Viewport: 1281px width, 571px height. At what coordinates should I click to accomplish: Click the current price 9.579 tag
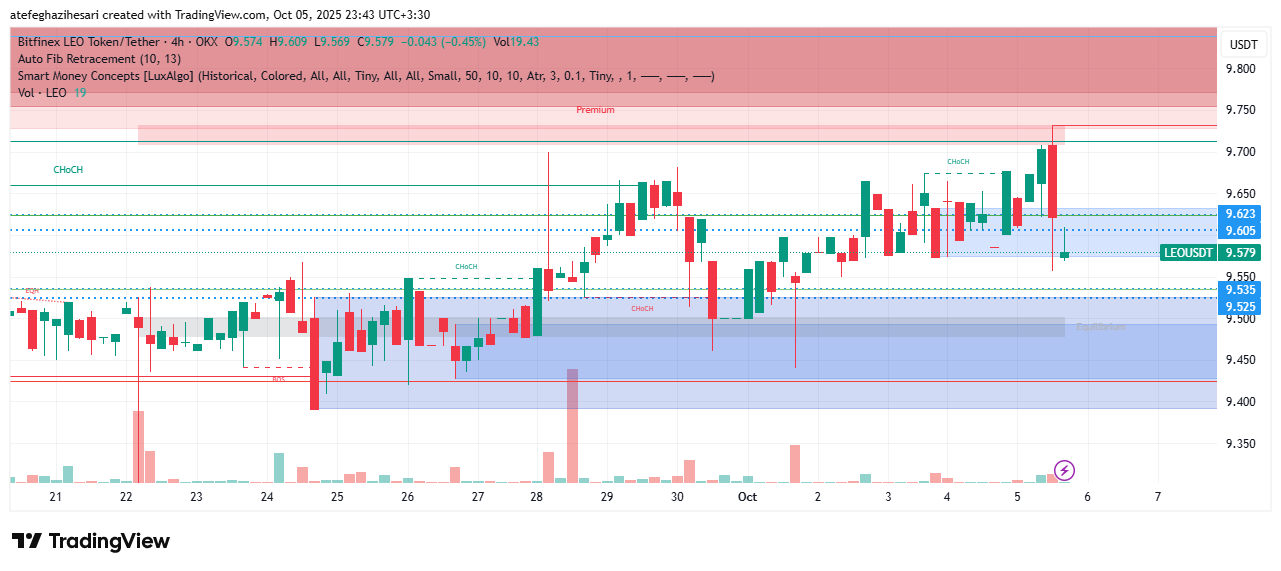[x=1242, y=253]
